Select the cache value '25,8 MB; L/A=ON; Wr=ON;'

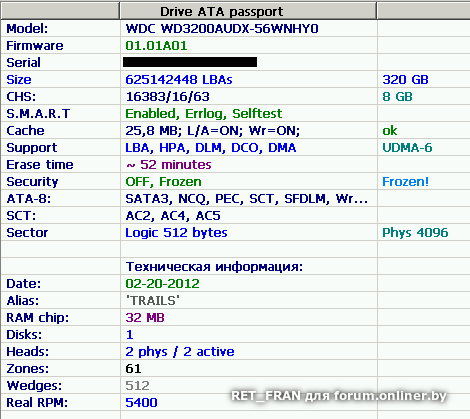tap(213, 131)
